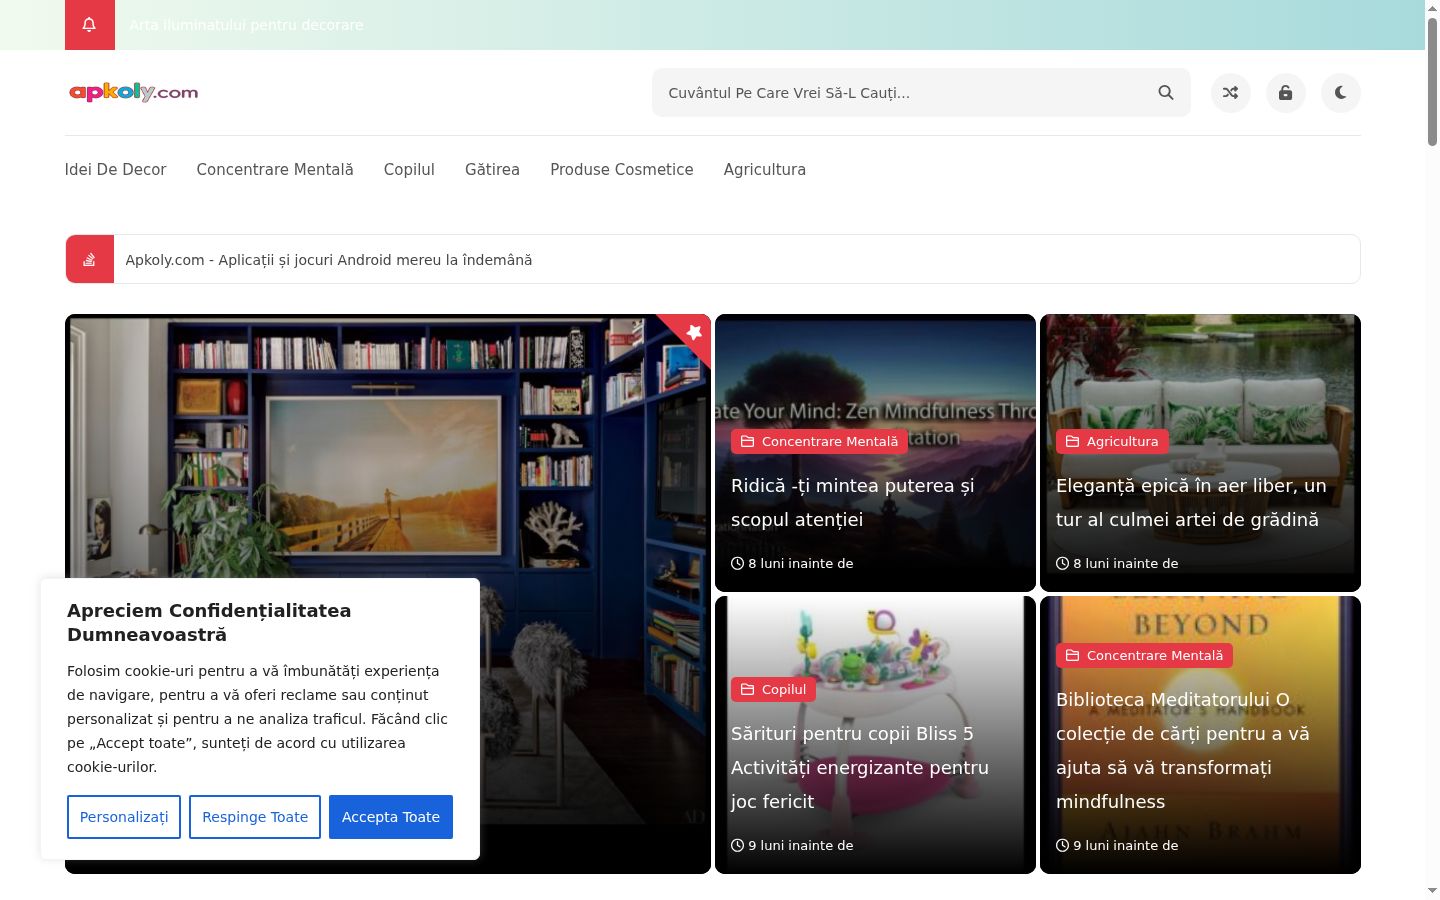Click '9 luni inainte de' on Sărituri card

pyautogui.click(x=792, y=846)
